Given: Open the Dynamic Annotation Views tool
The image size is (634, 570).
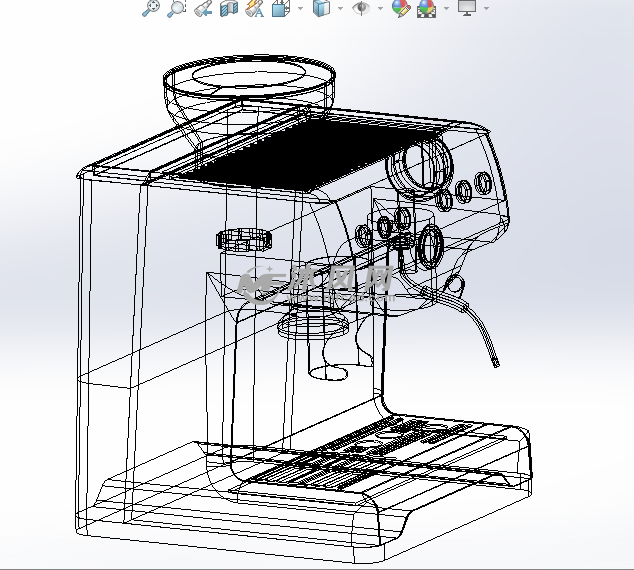Looking at the screenshot, I should 255,8.
